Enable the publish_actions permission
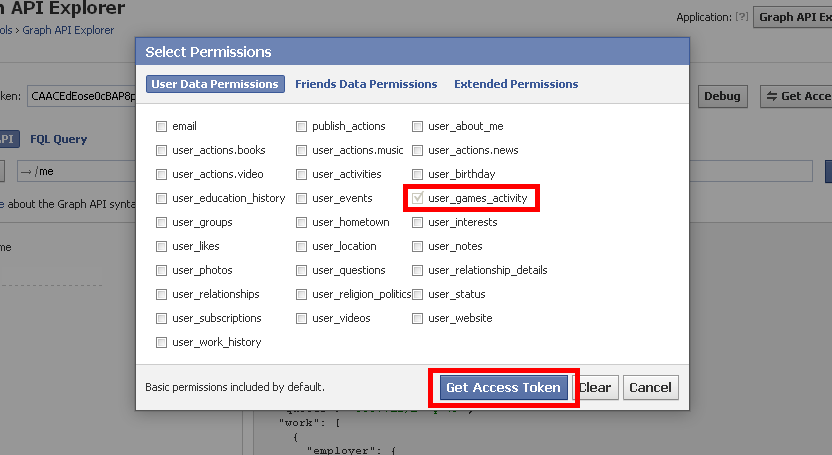Screen dimensions: 832x455 pos(301,126)
